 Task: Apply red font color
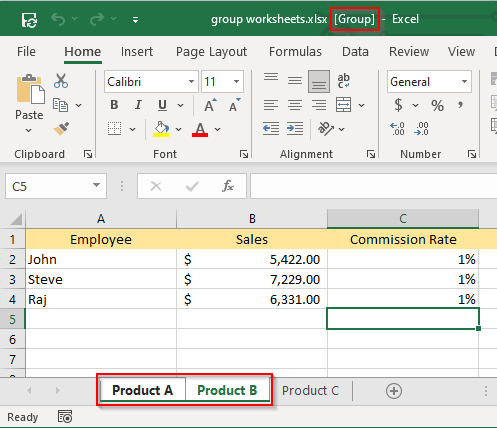pos(200,129)
